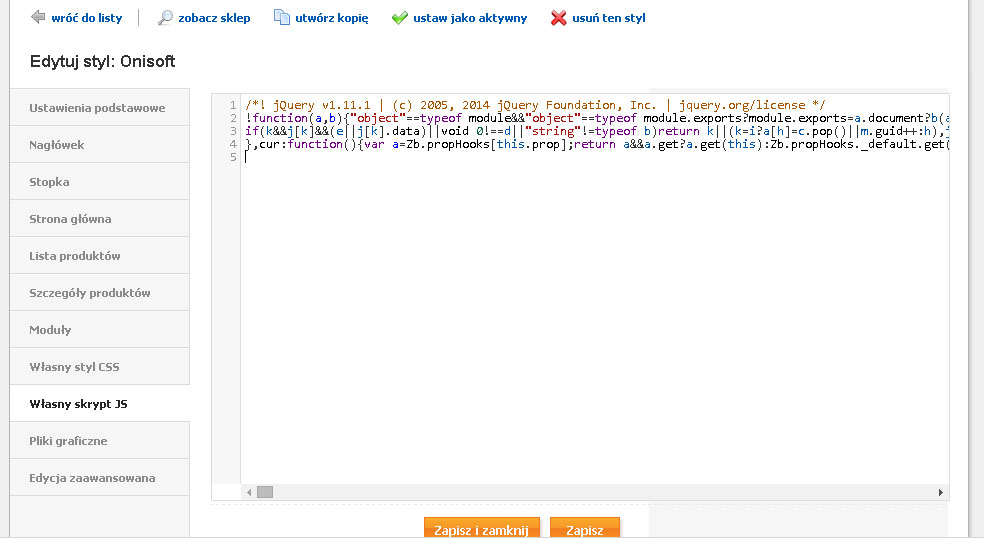Viewport: 984px width, 538px height.
Task: Click the 'Zapisz' button
Action: tap(584, 529)
